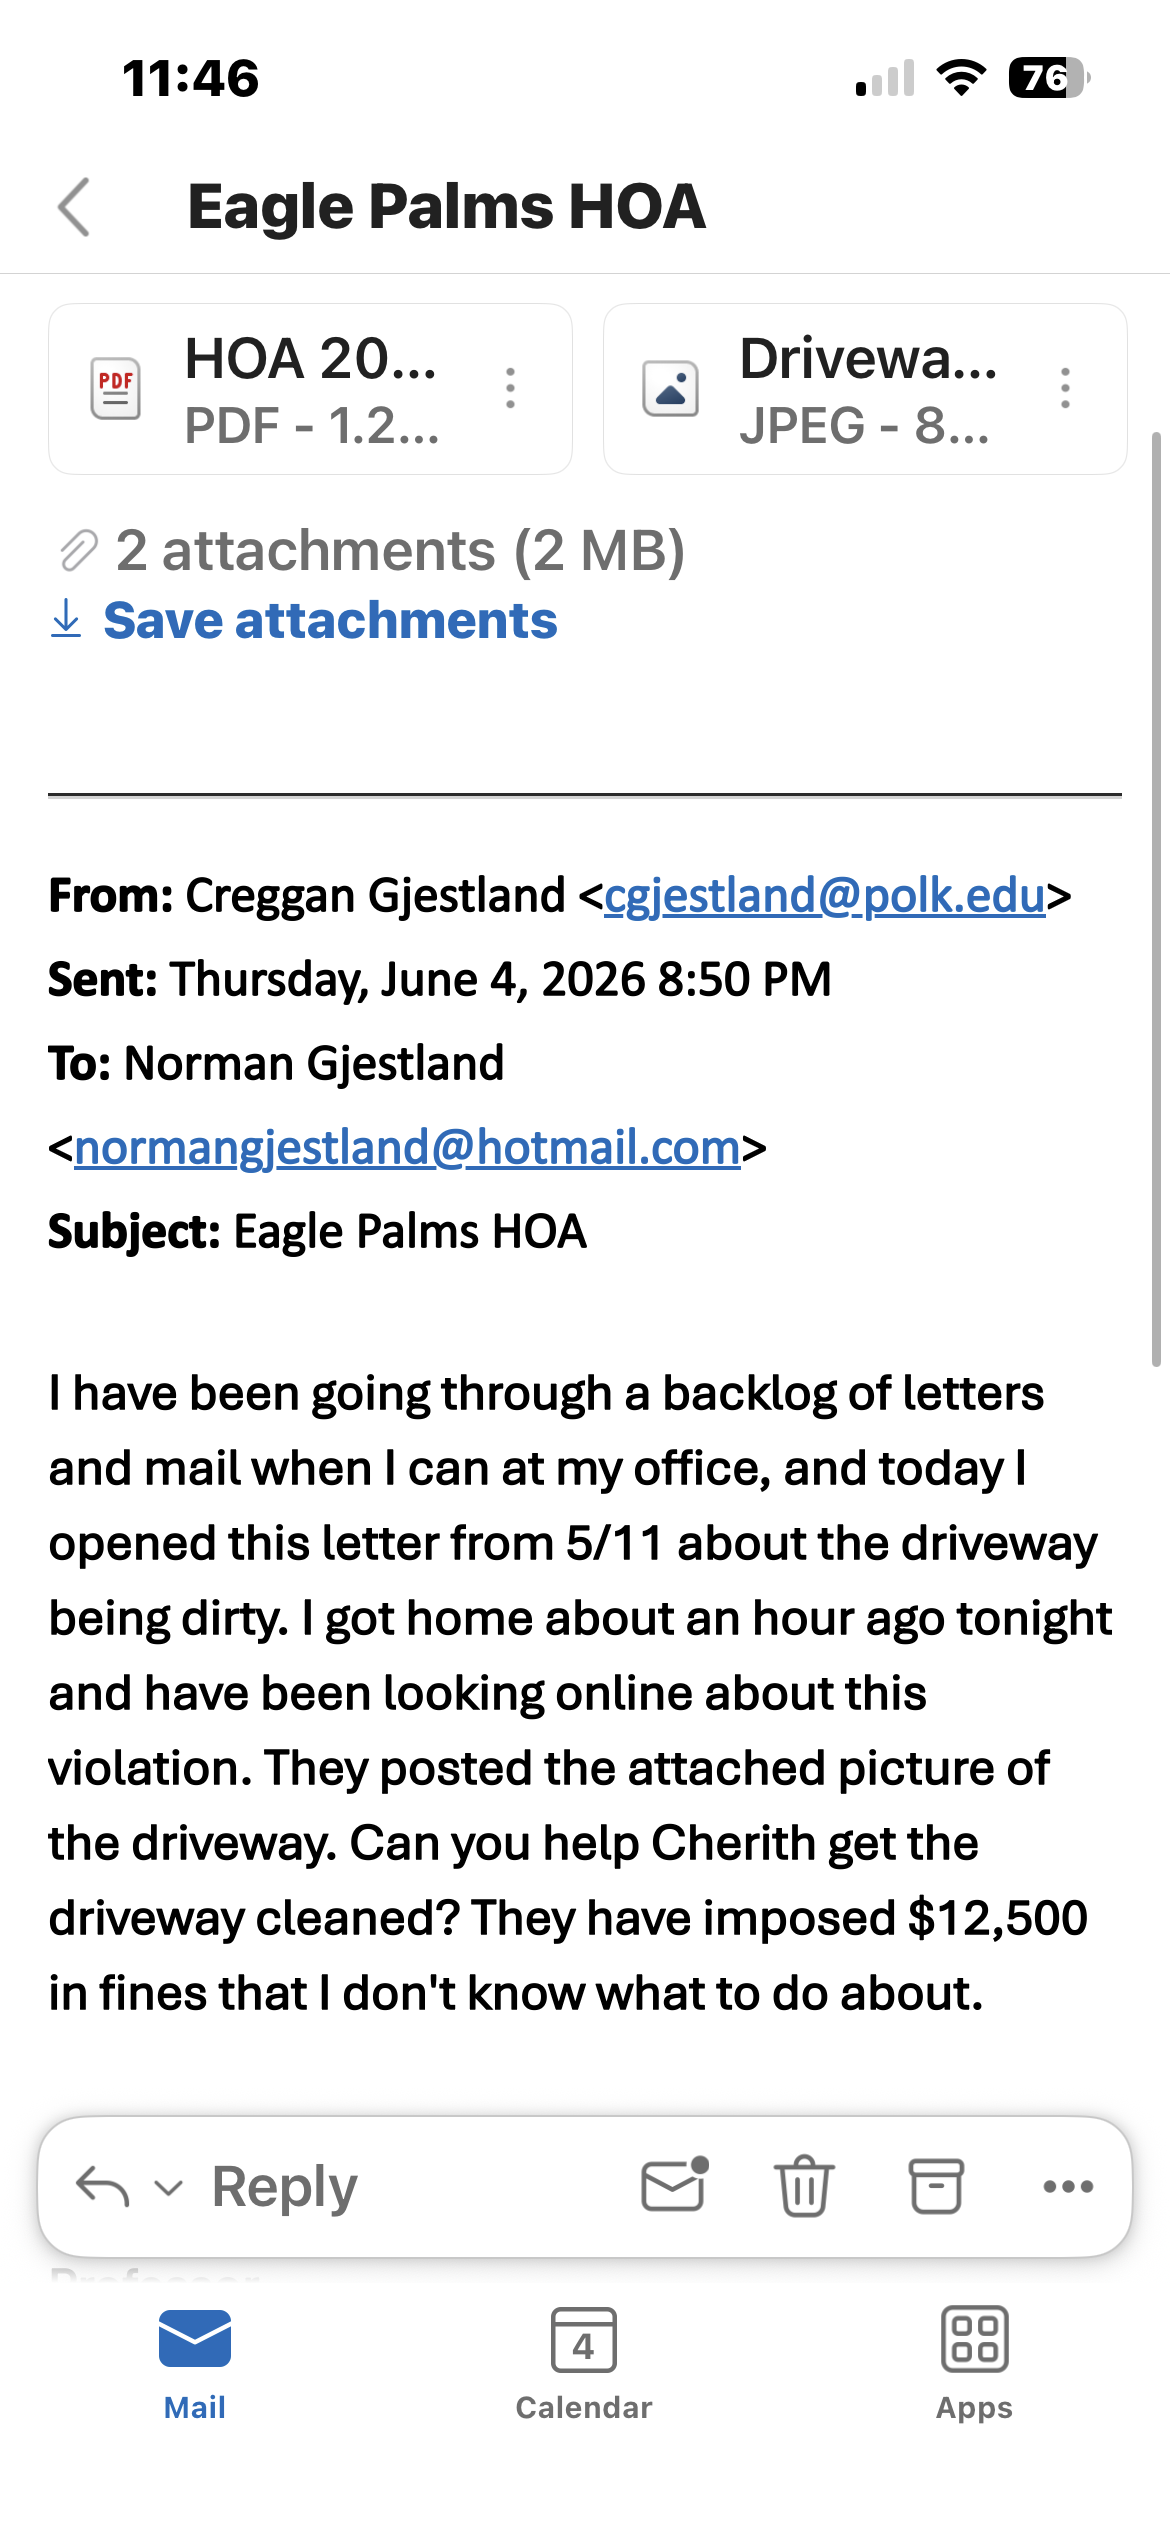
Task: Open options menu for the JPEG attachment
Action: coord(1066,388)
